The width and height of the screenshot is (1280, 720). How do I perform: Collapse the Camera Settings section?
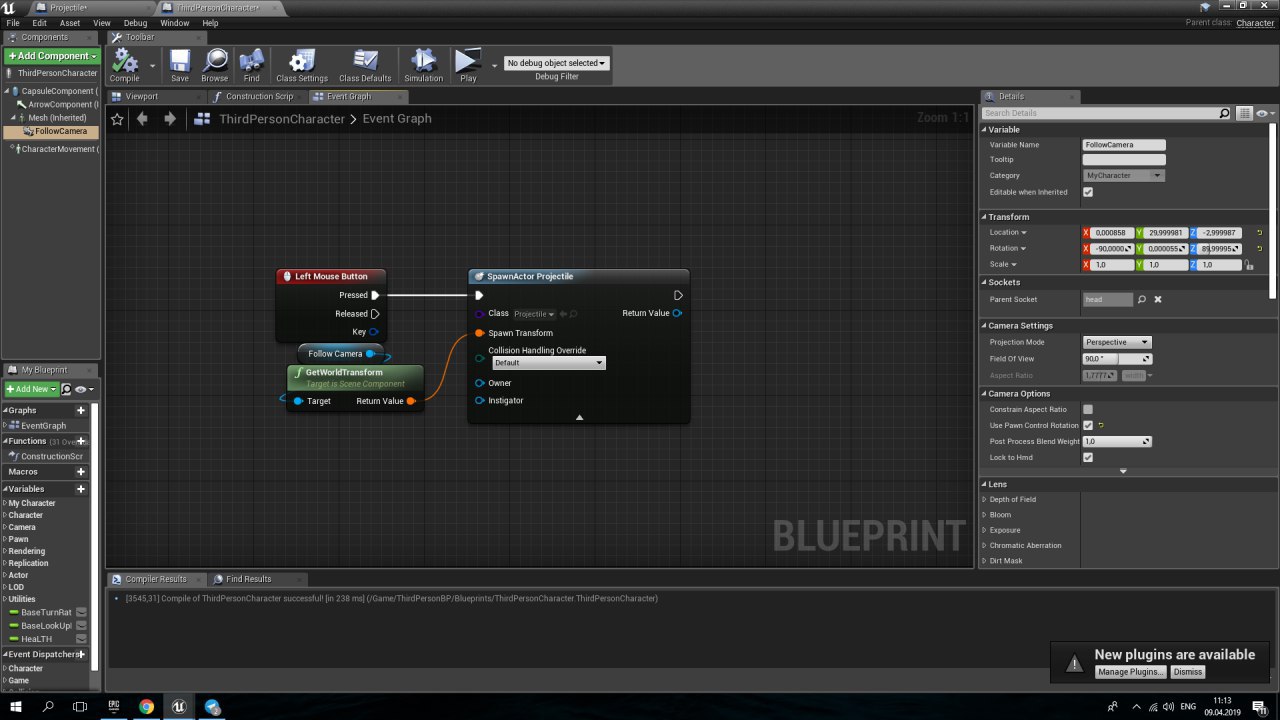[x=984, y=326]
